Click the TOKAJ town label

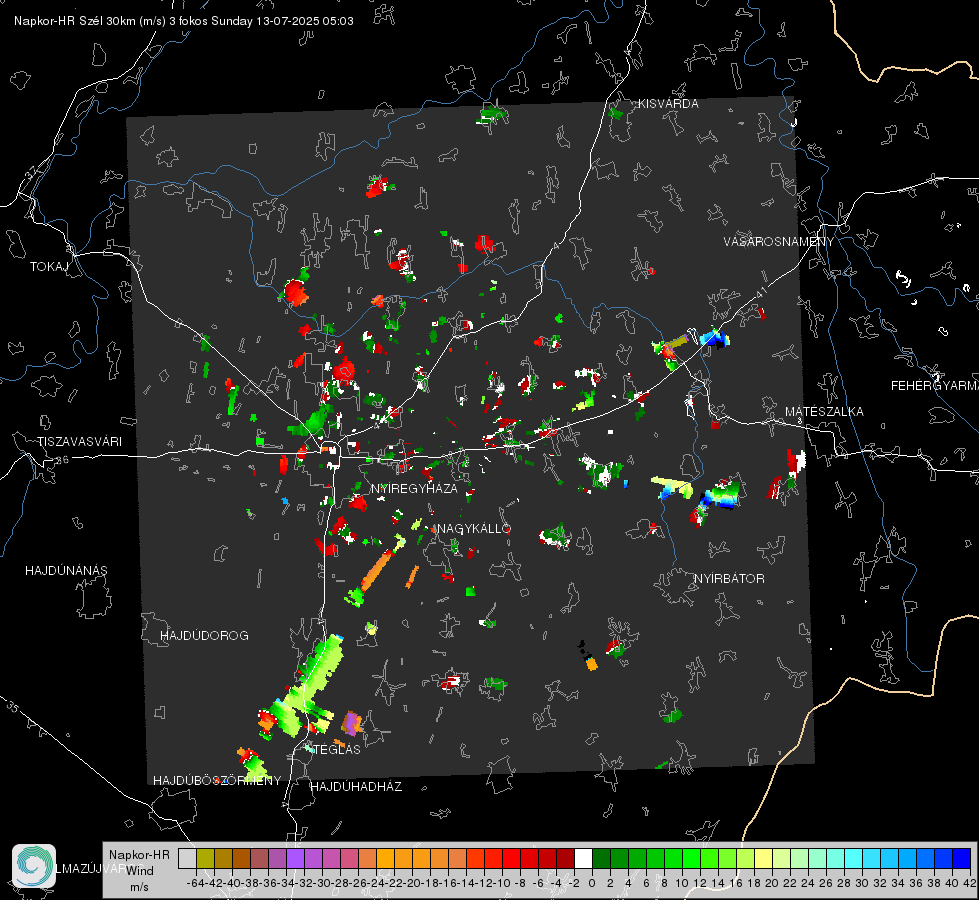tap(49, 267)
